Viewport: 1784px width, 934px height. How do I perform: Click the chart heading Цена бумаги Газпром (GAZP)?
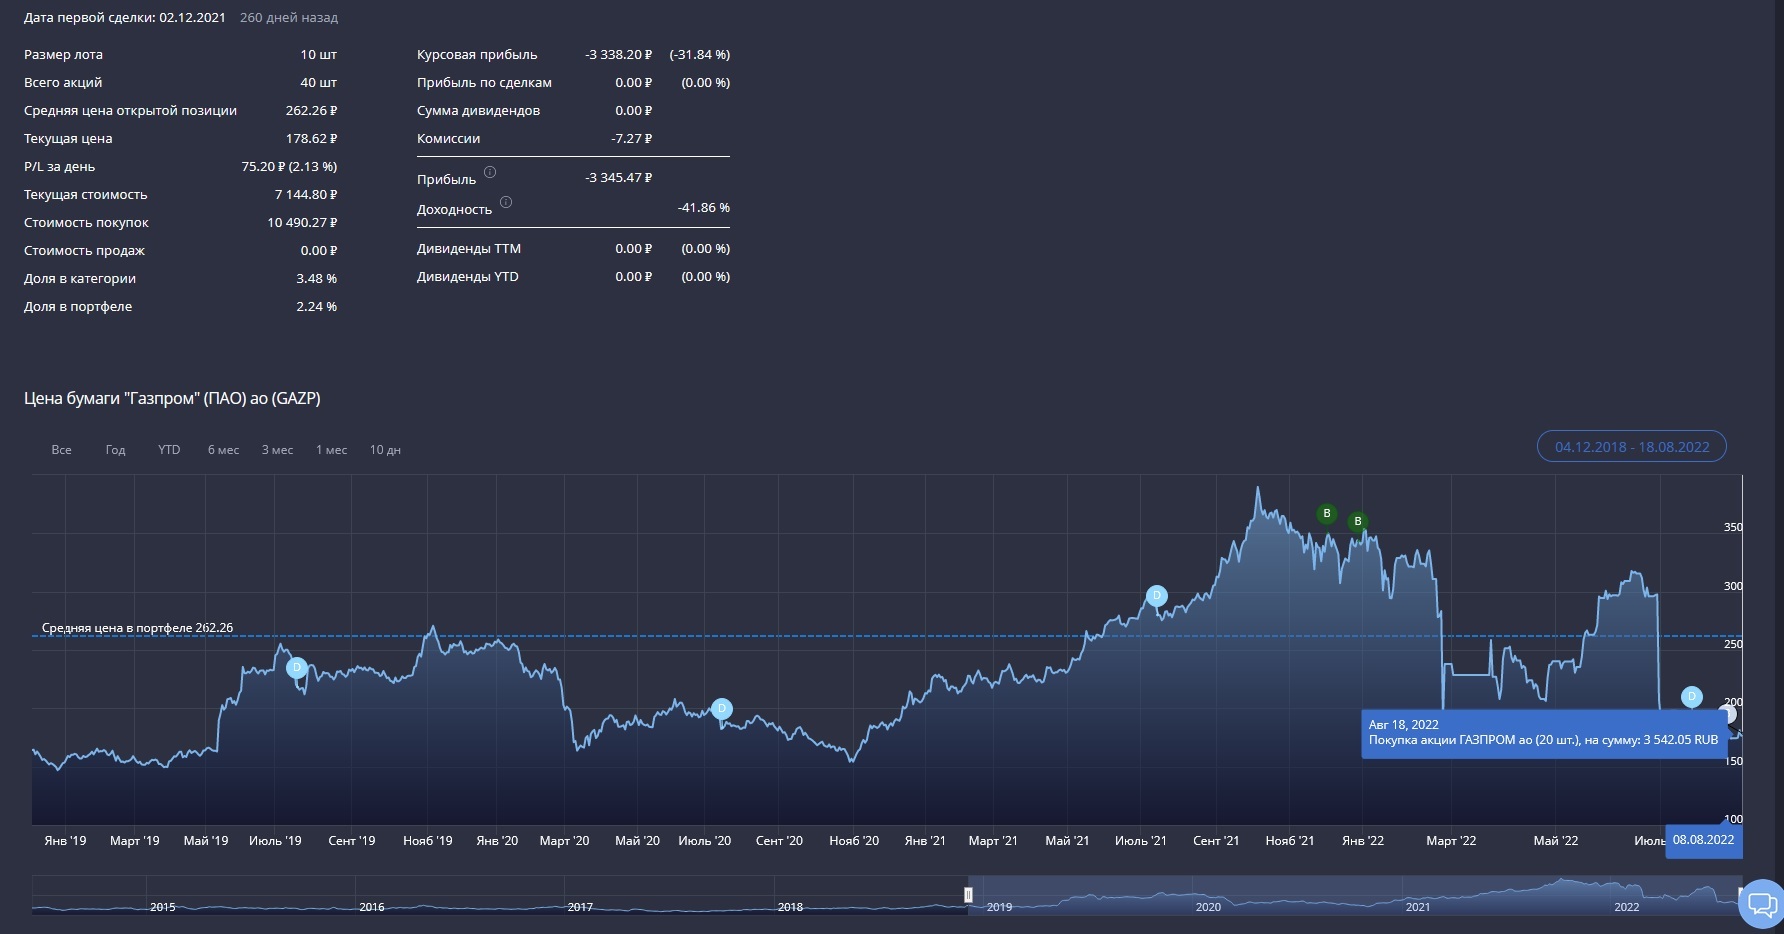(172, 398)
